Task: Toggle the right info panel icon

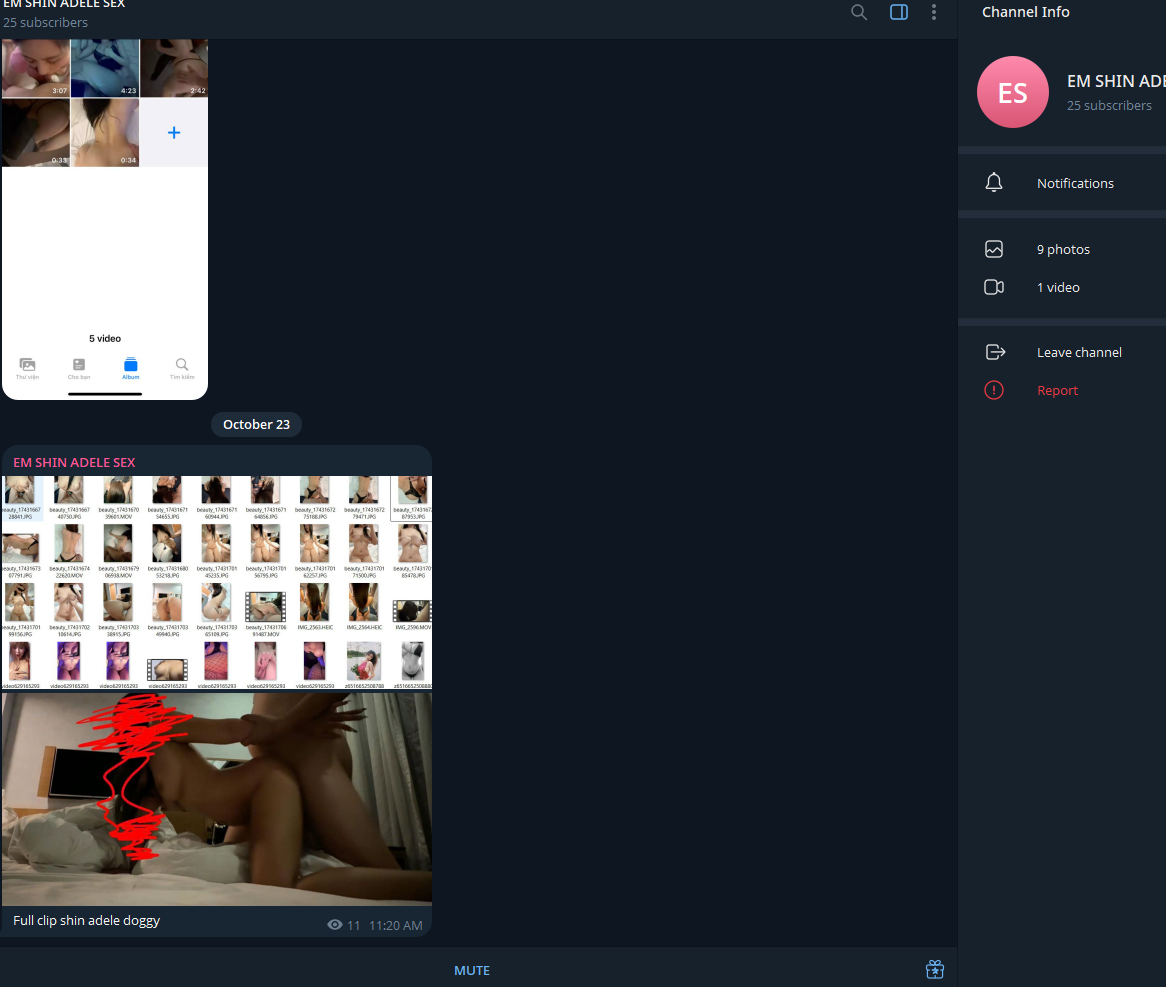Action: coord(898,12)
